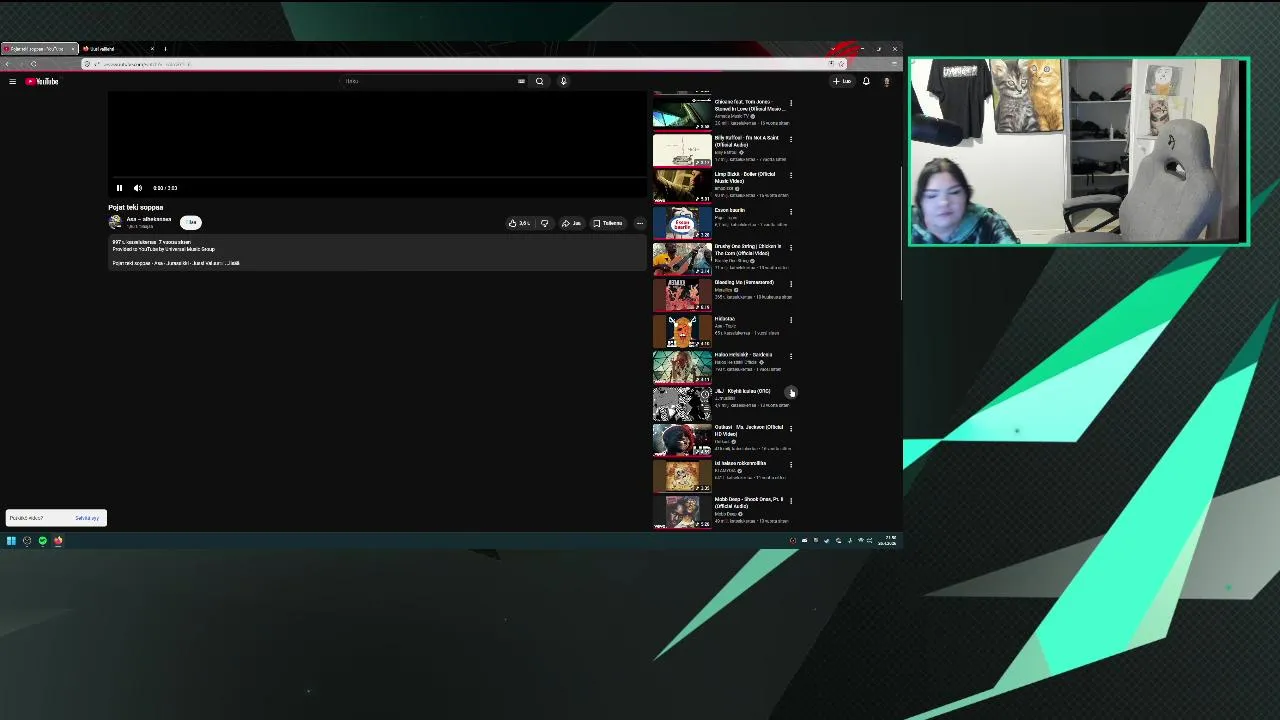Start voice search with the microphone icon
This screenshot has height=720, width=1280.
563,81
